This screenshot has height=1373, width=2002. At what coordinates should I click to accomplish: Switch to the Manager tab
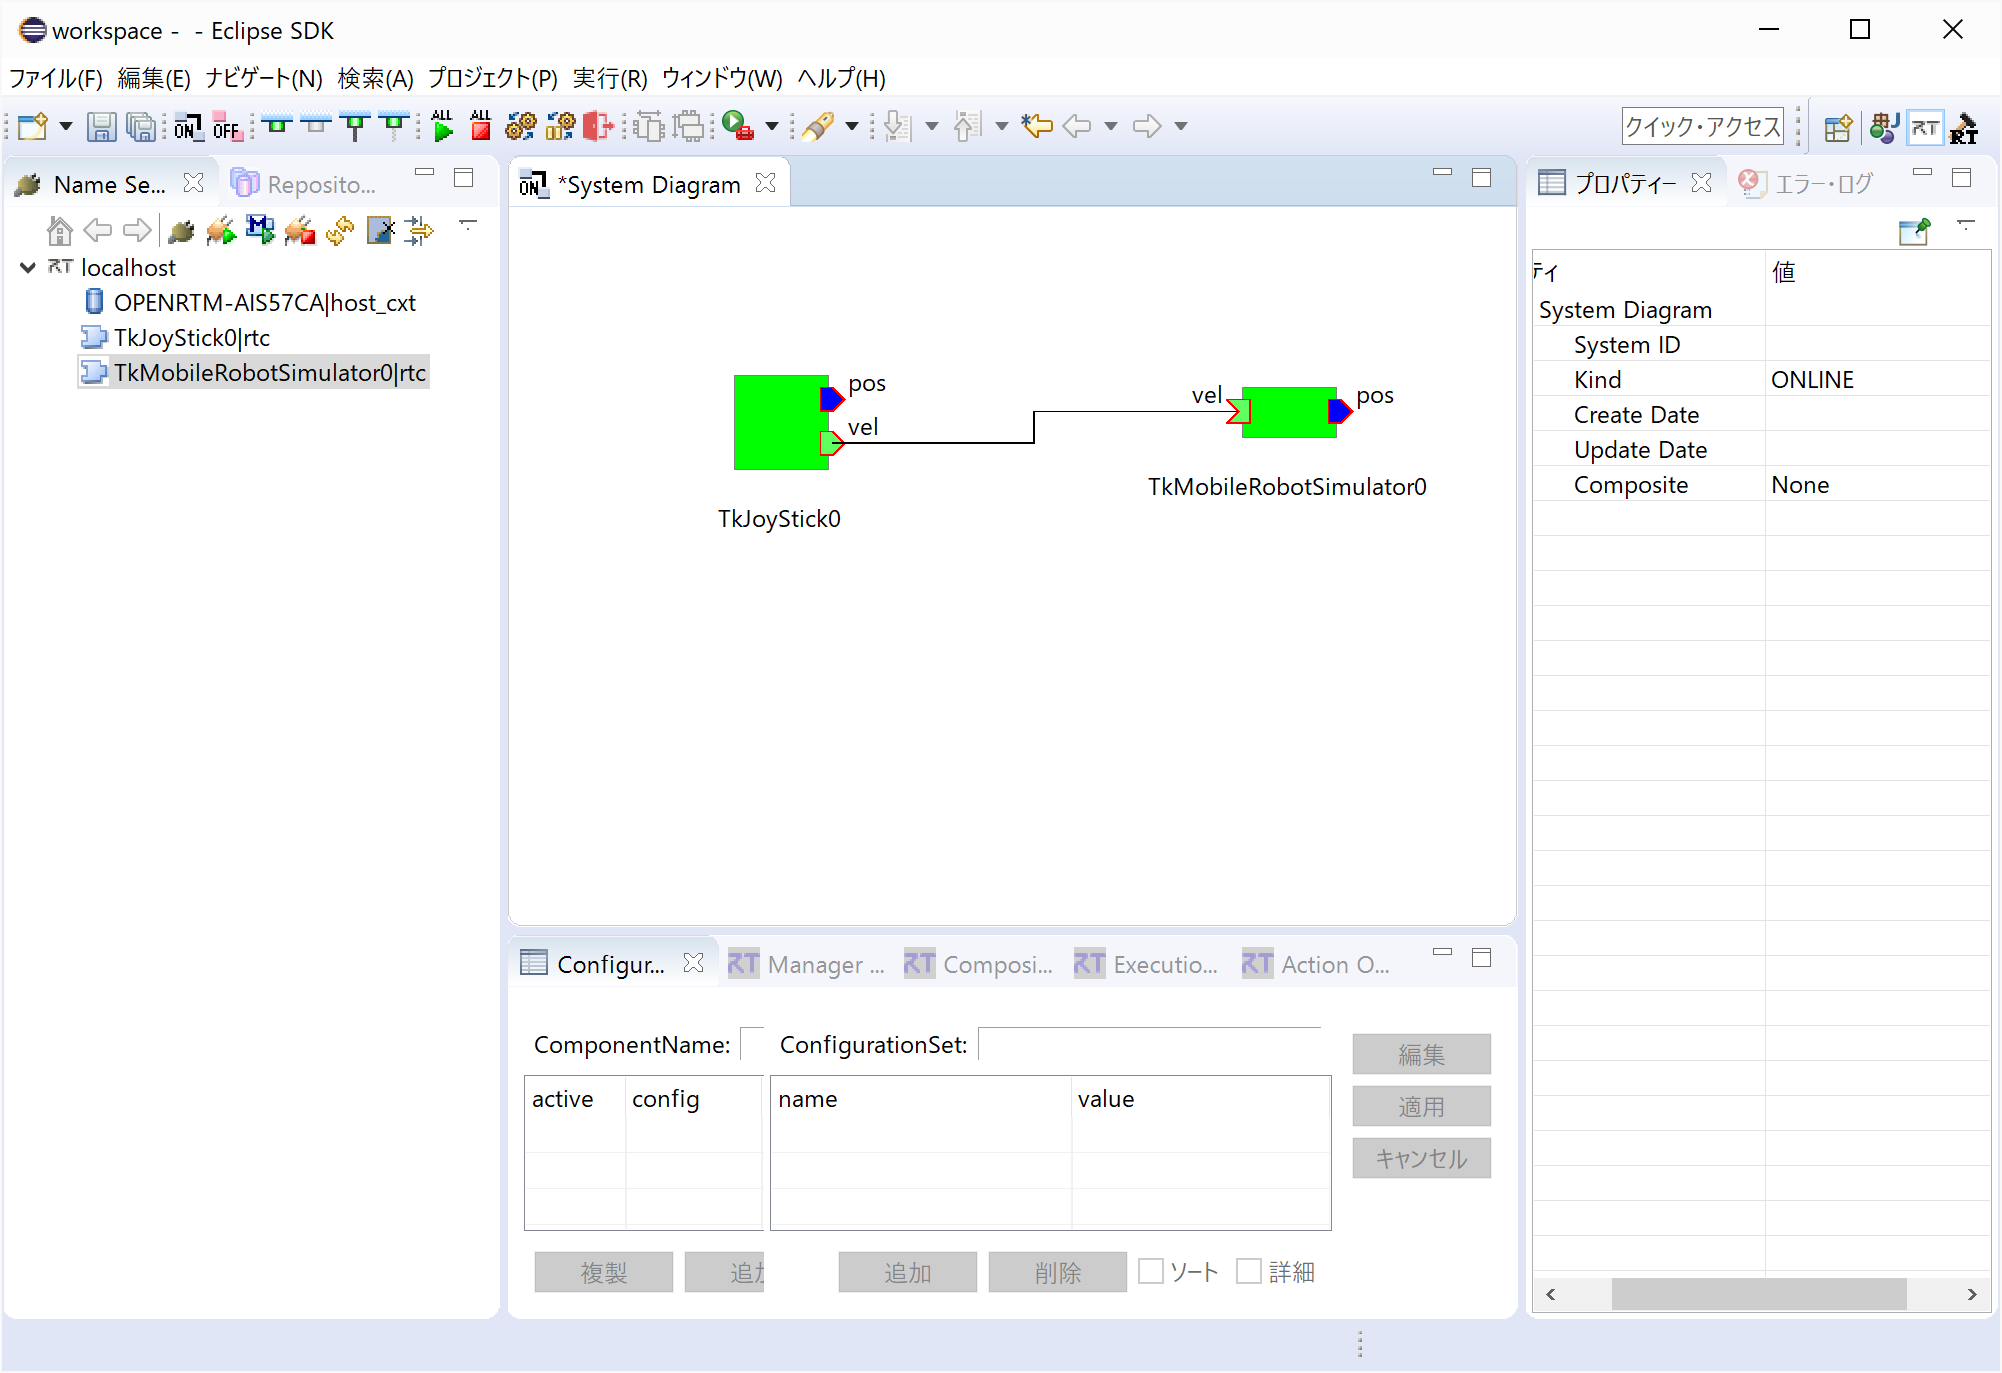coord(806,964)
